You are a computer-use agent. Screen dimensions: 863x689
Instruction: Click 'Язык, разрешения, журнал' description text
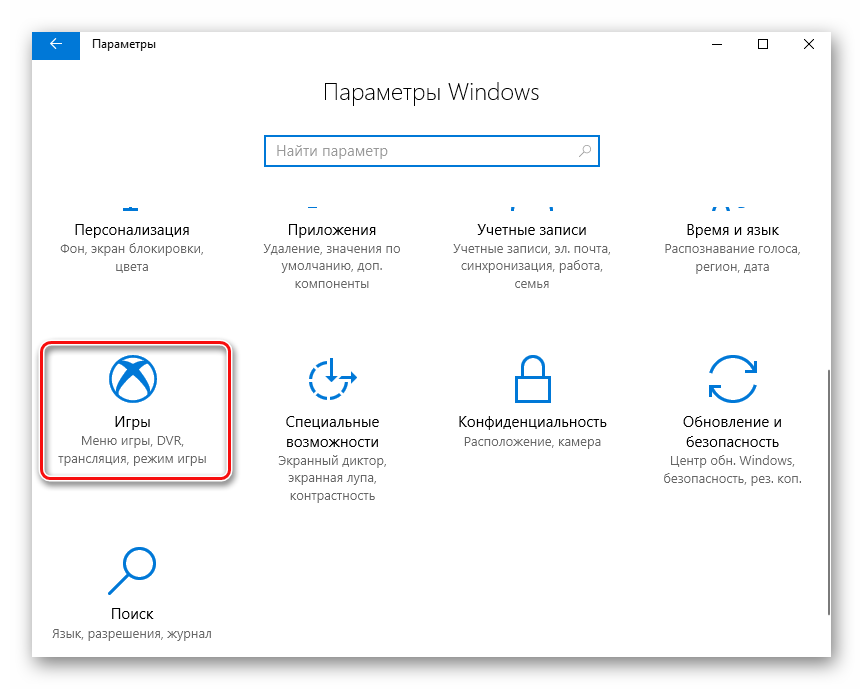pos(132,634)
